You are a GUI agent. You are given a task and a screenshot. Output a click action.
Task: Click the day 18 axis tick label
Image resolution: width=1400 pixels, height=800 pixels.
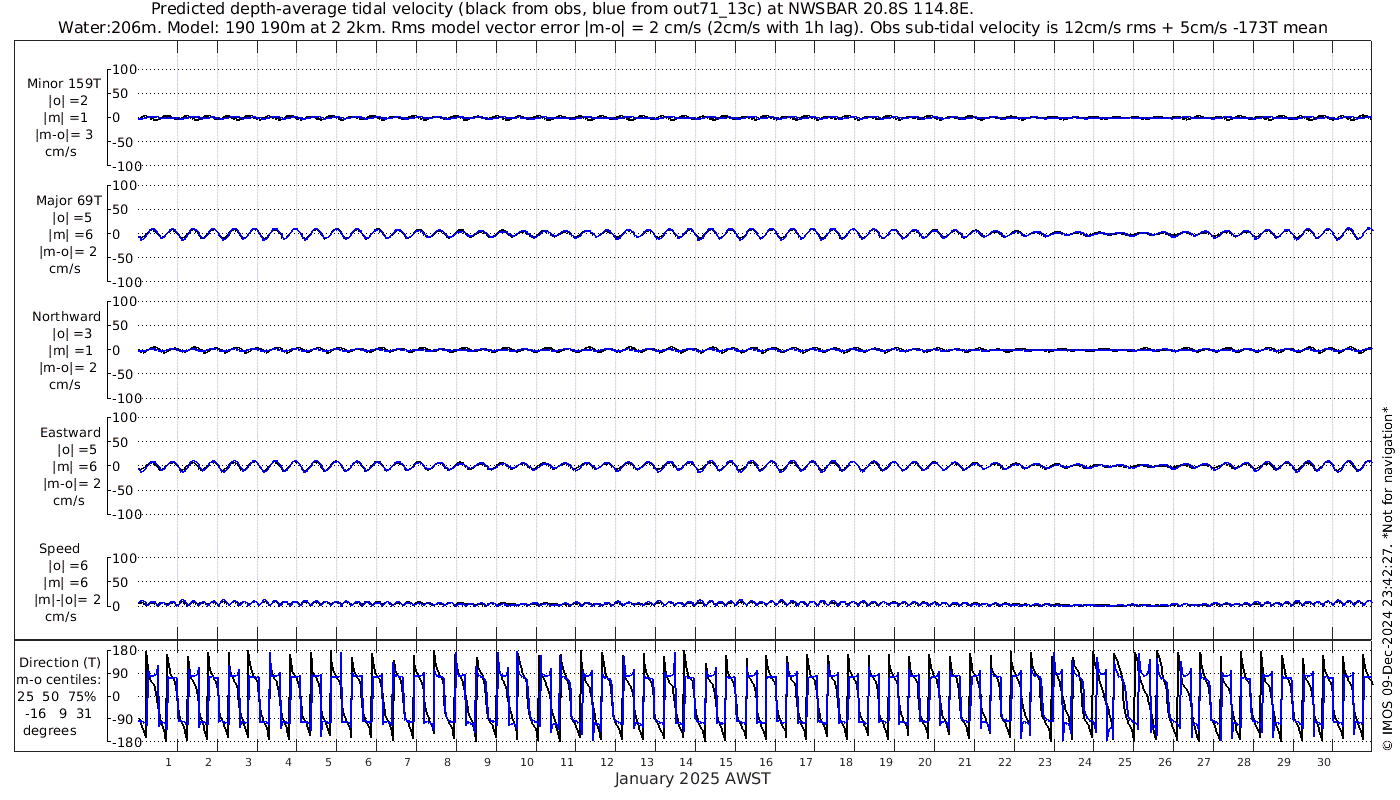846,762
